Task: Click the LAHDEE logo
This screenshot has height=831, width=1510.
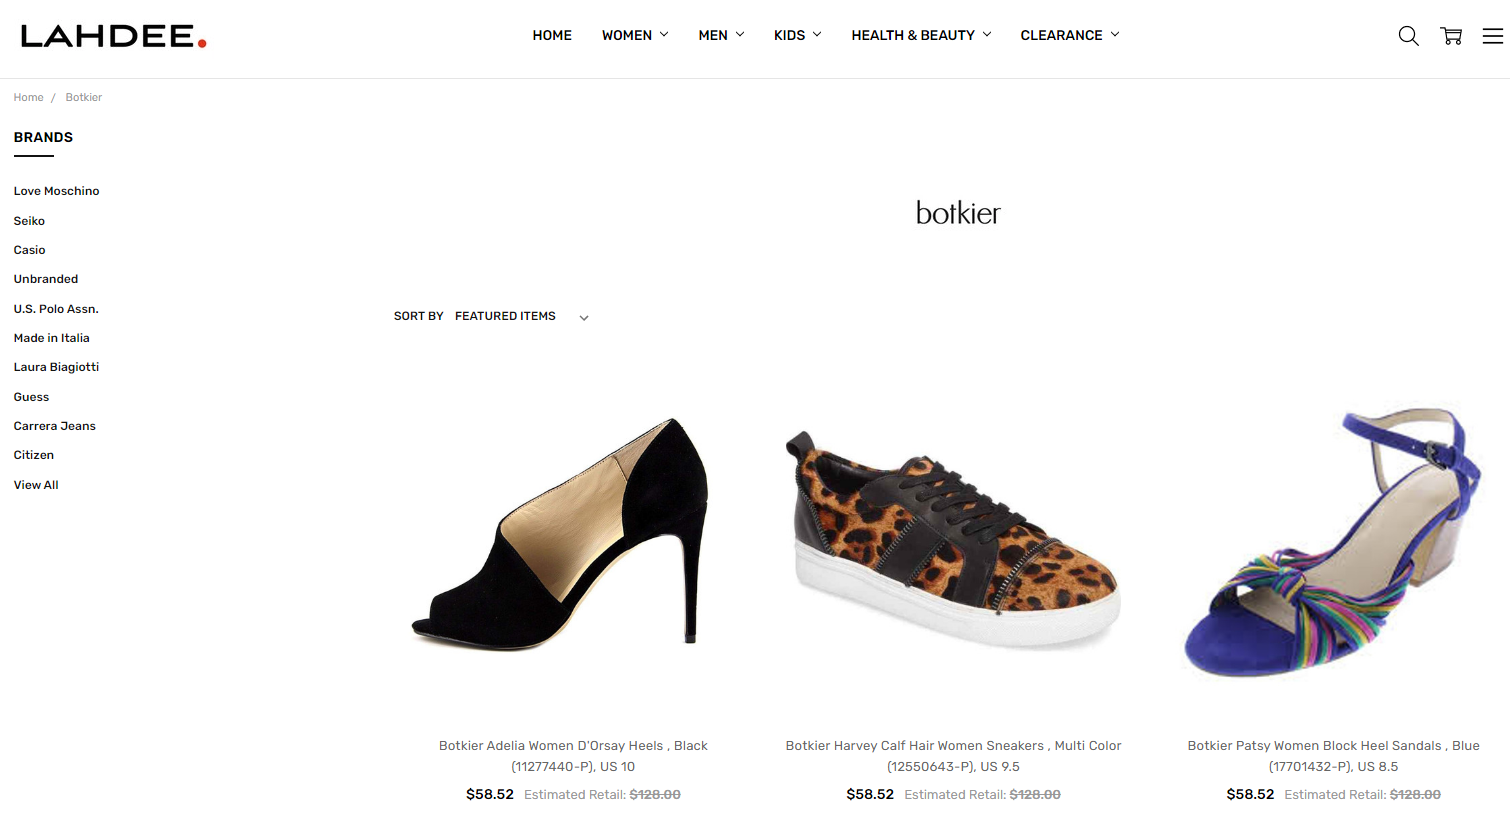Action: (x=113, y=36)
